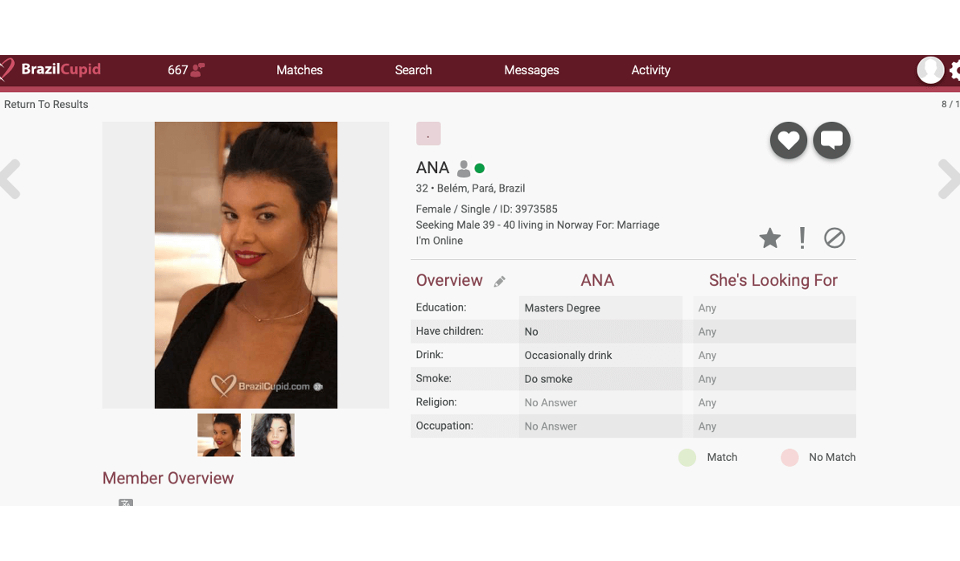Add profile to favorites with star icon

769,238
